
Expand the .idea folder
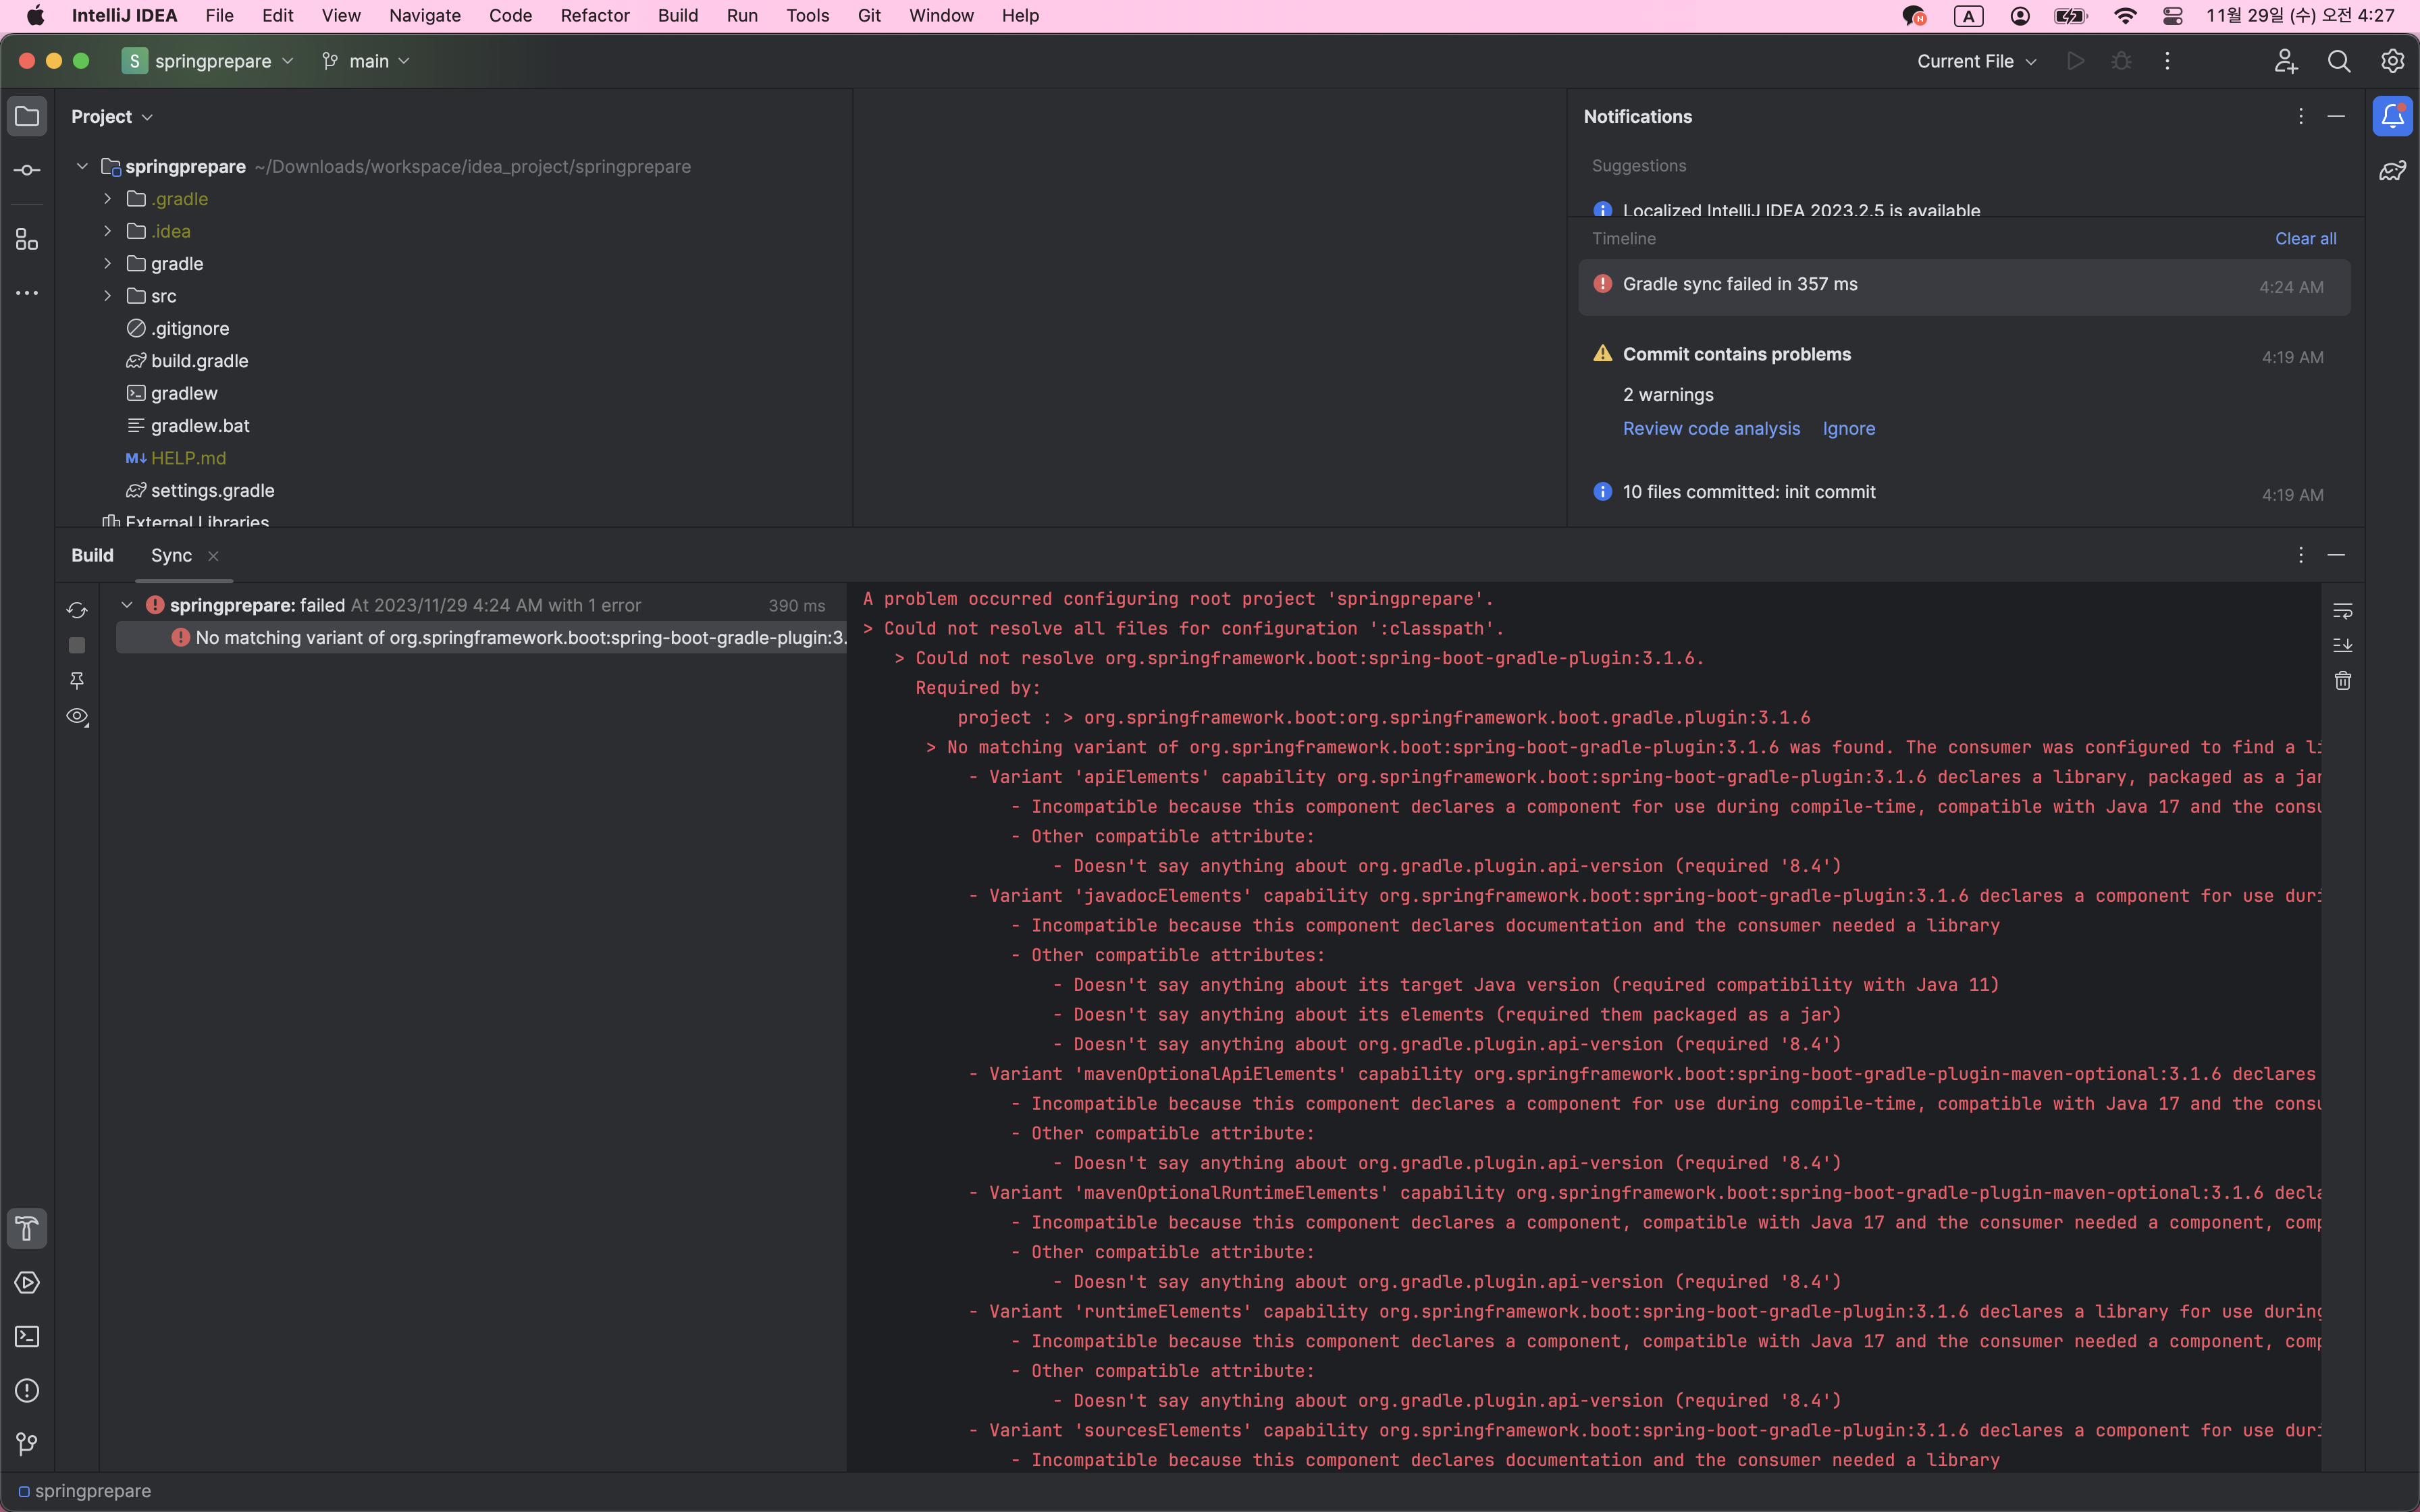(x=108, y=231)
